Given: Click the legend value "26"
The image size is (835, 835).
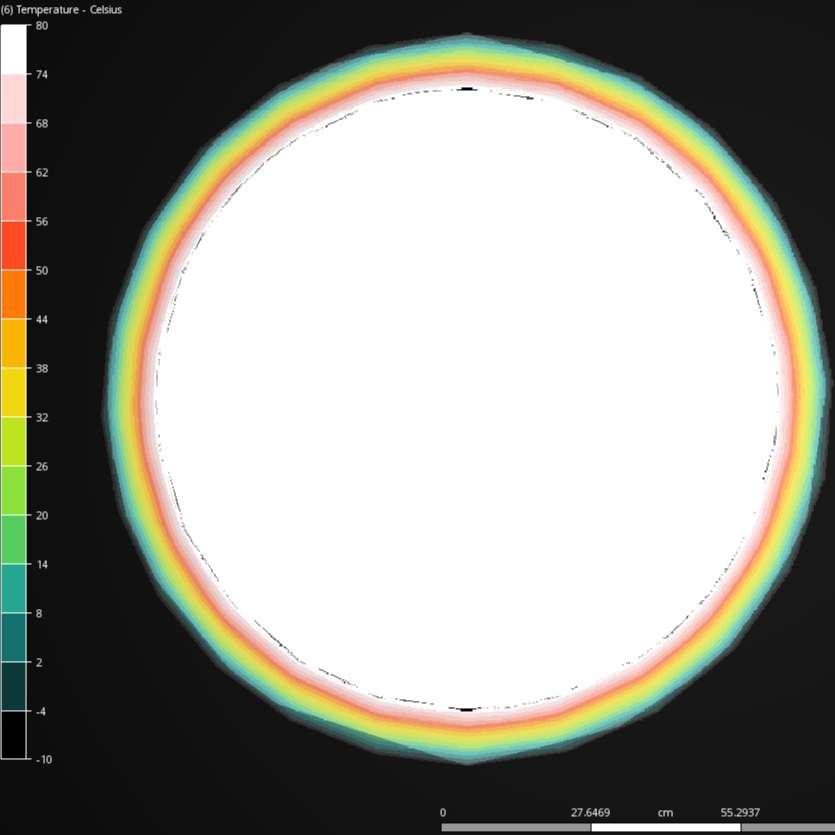Looking at the screenshot, I should [42, 466].
